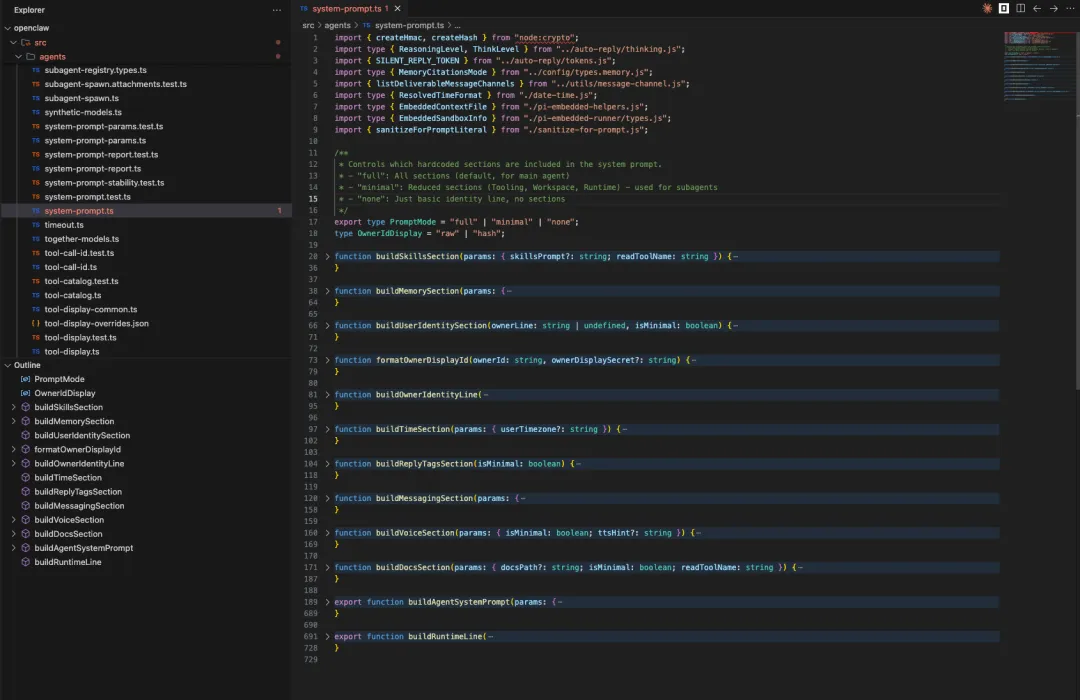This screenshot has height=700, width=1080.
Task: Open tool-display.test.ts file
Action: click(81, 338)
